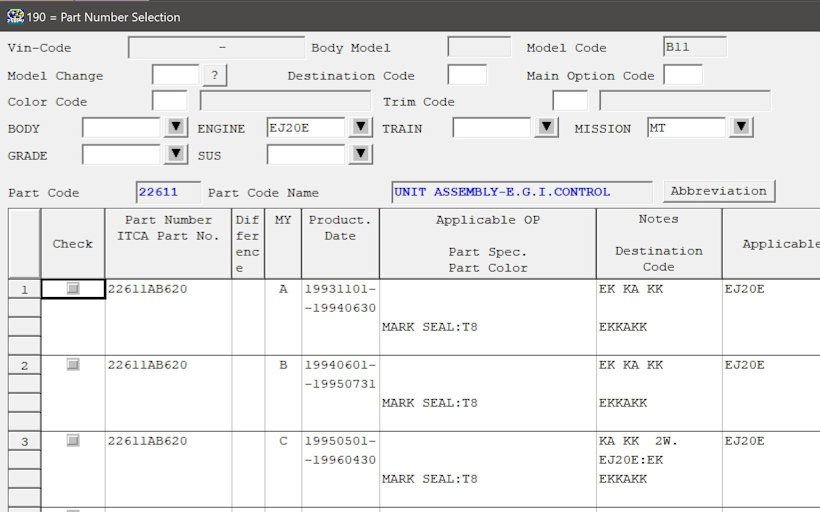820x512 pixels.
Task: Click date -19950731 in row 2
Action: point(340,383)
